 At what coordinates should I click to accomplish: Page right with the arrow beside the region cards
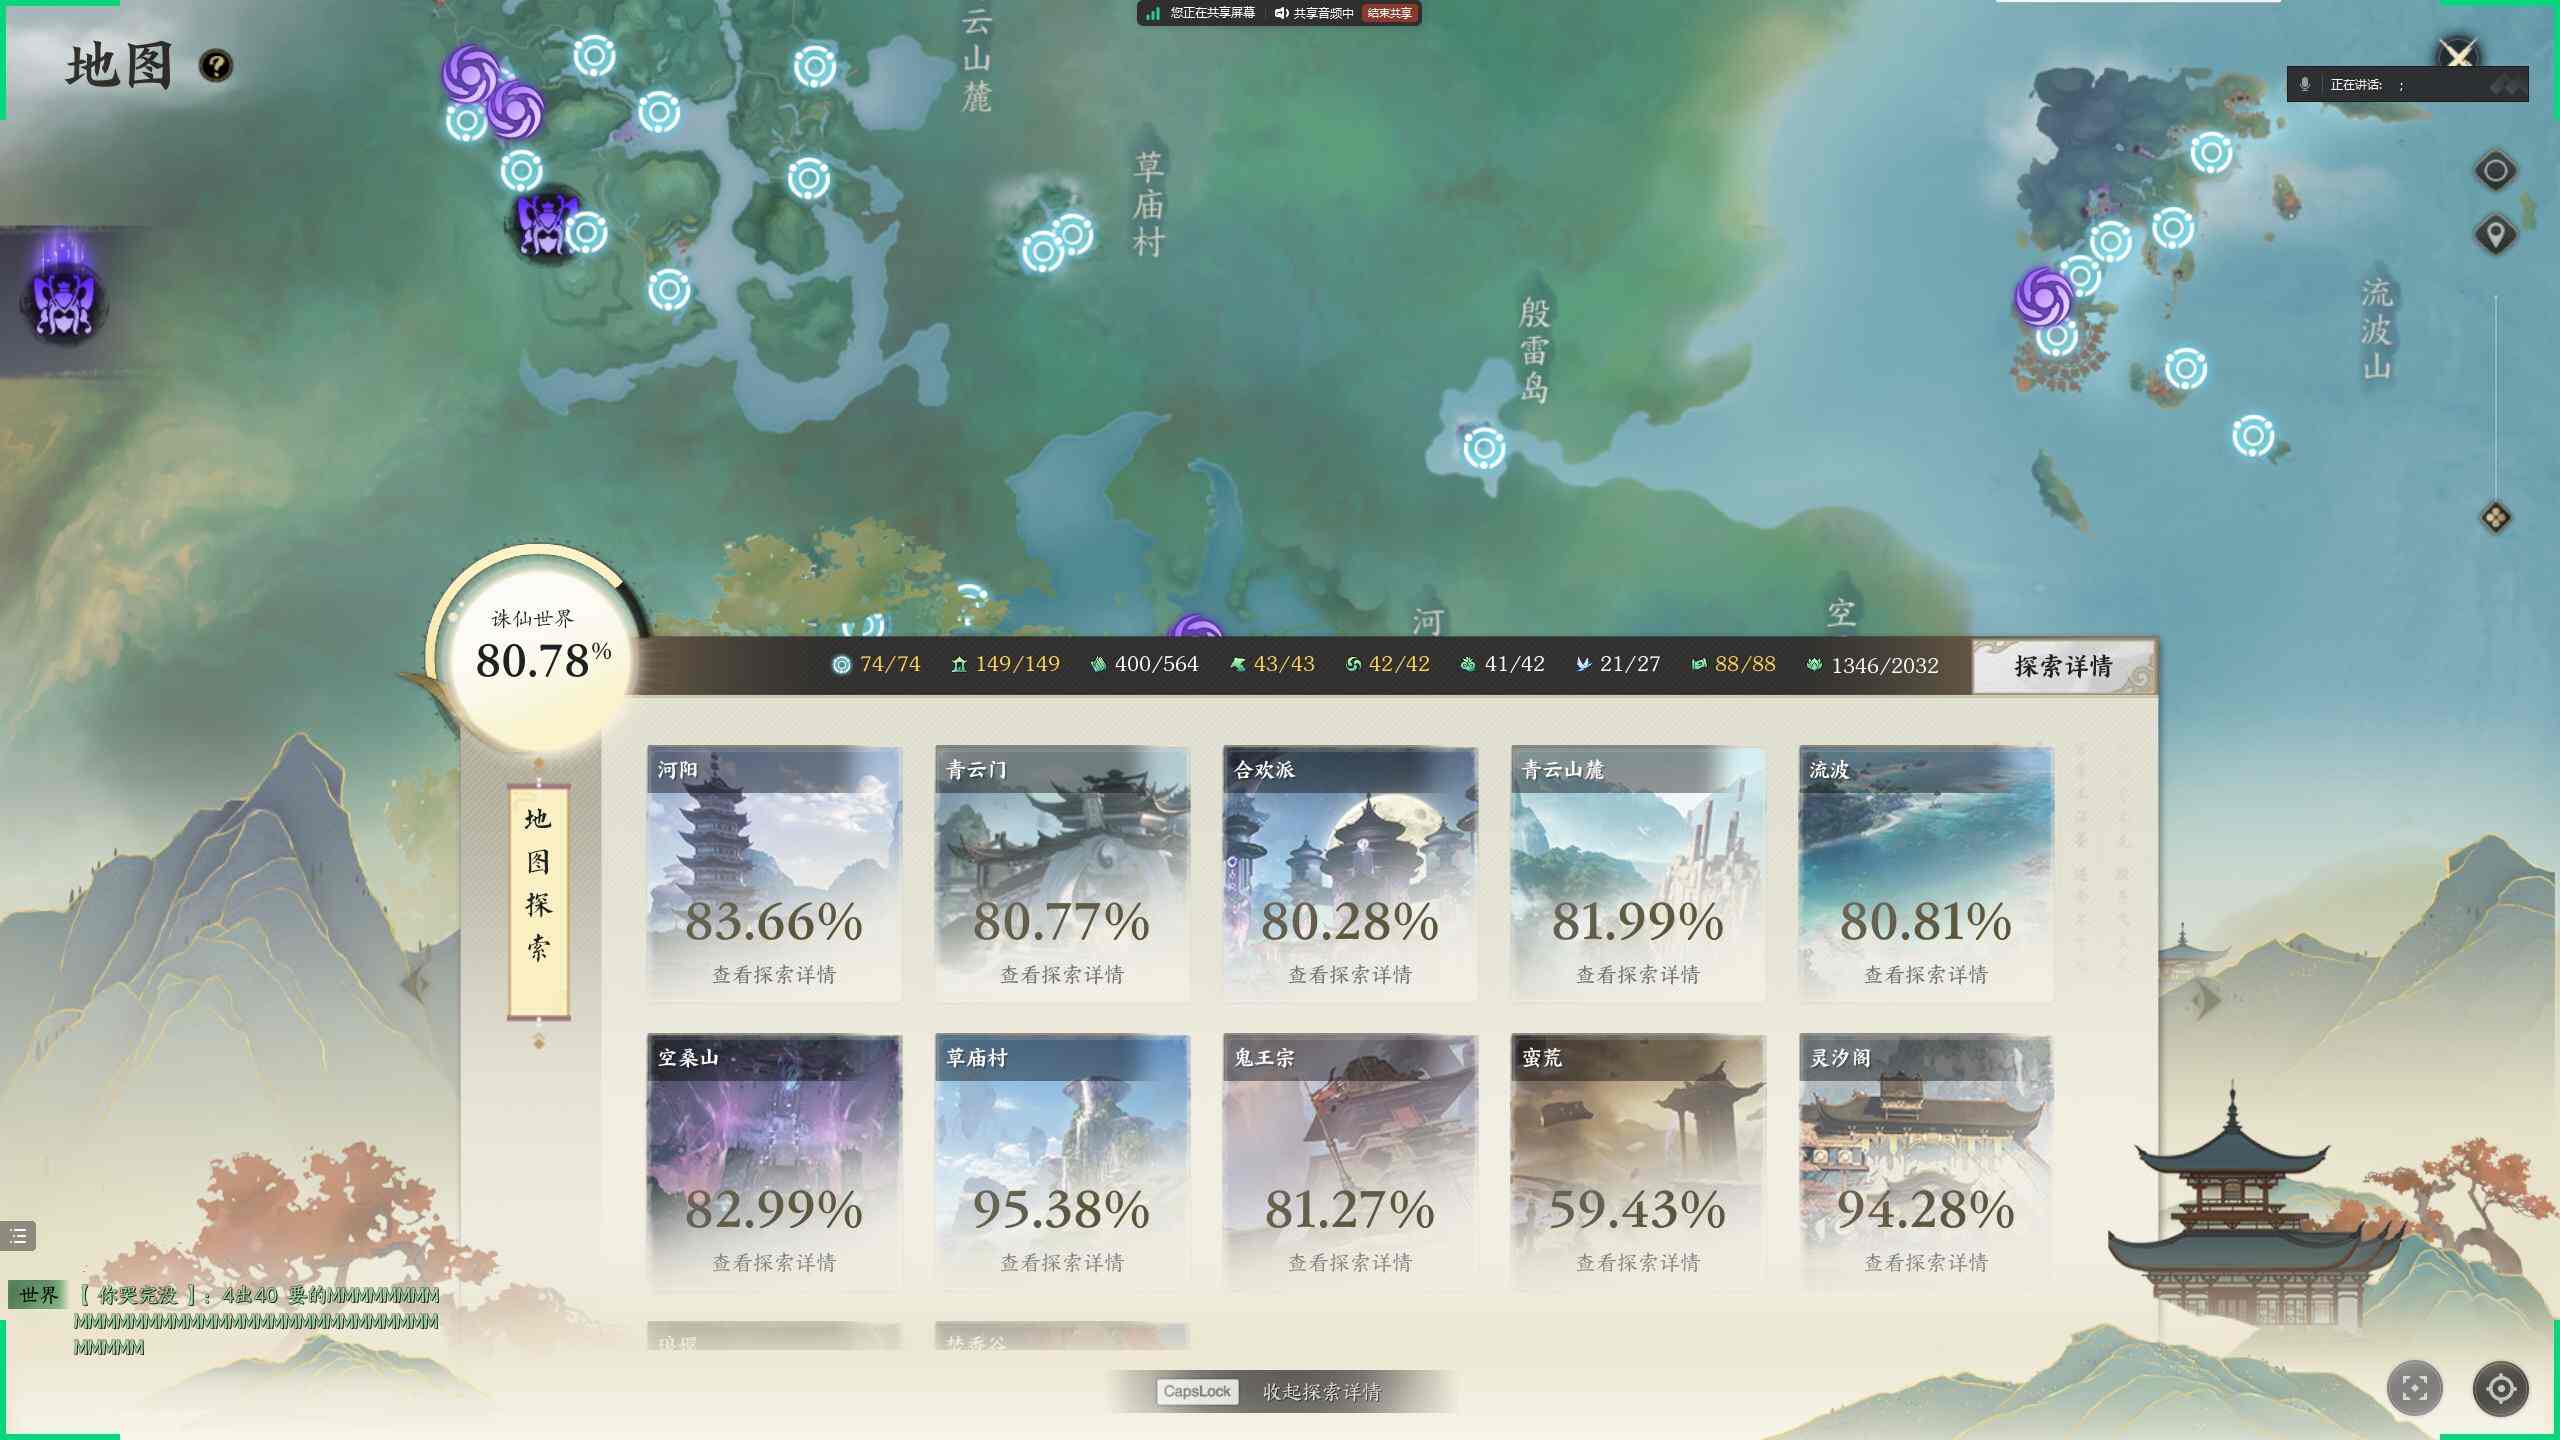tap(2206, 998)
